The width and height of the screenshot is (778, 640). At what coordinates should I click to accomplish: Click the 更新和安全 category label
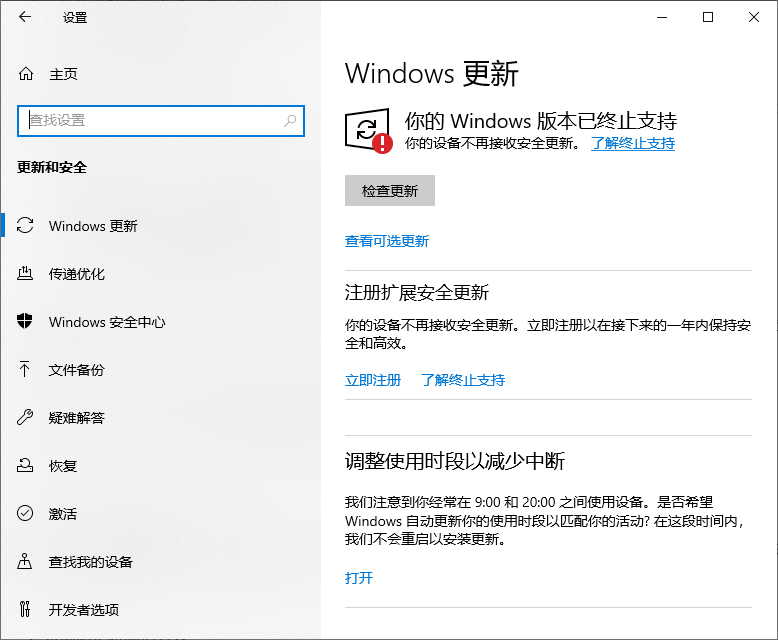(x=52, y=168)
